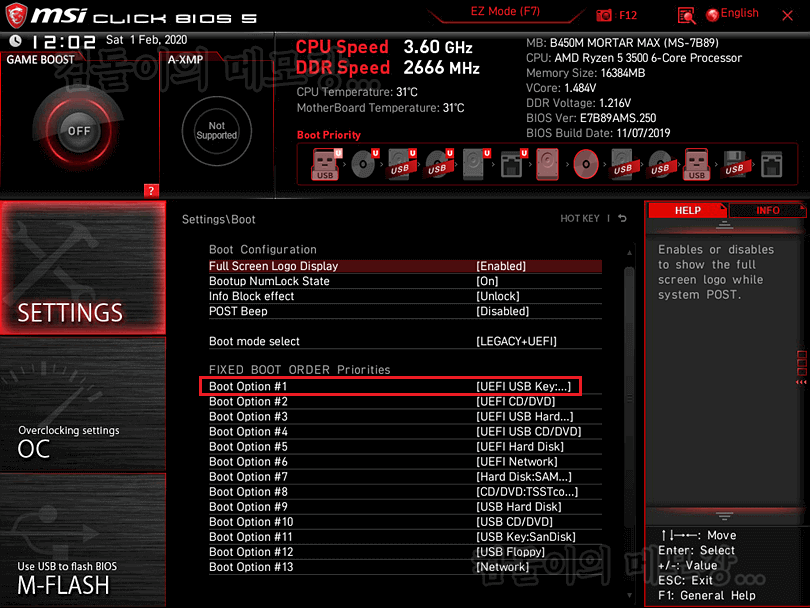Open Boot Option #7 Hard Disk:SAM
Screen dimensions: 810x608
click(x=405, y=476)
